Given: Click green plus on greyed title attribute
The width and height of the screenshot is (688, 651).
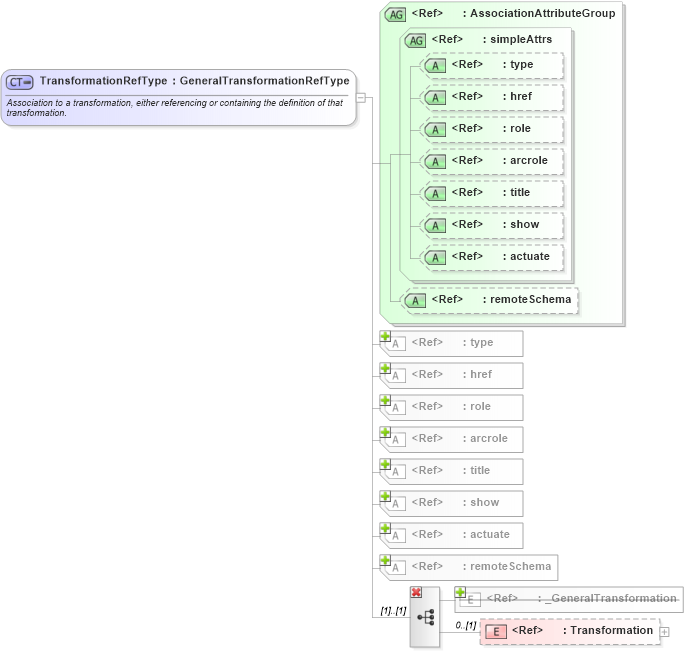Looking at the screenshot, I should click(x=385, y=465).
